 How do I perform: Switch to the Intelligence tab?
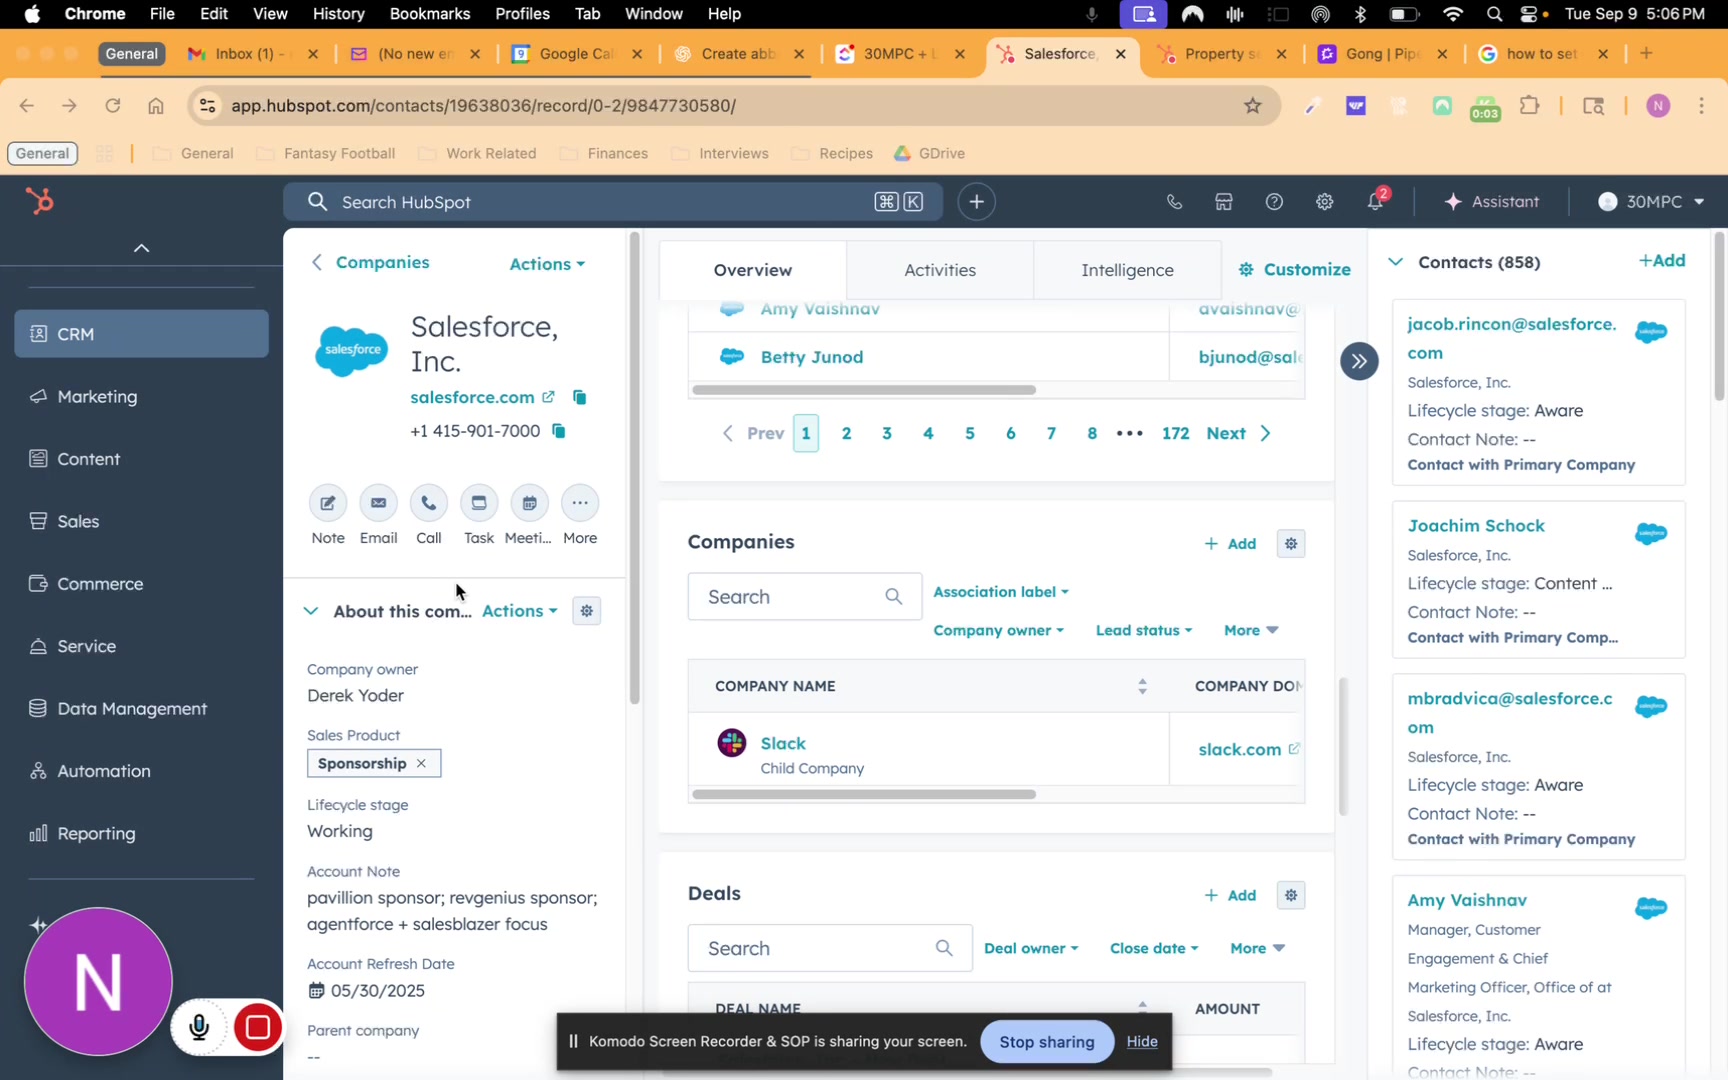(x=1127, y=270)
